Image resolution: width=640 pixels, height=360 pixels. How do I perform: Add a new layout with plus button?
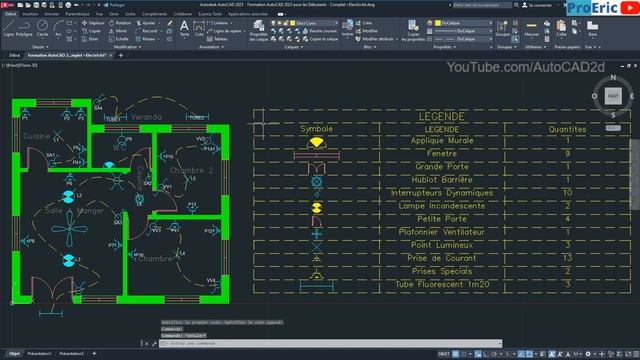[94, 353]
